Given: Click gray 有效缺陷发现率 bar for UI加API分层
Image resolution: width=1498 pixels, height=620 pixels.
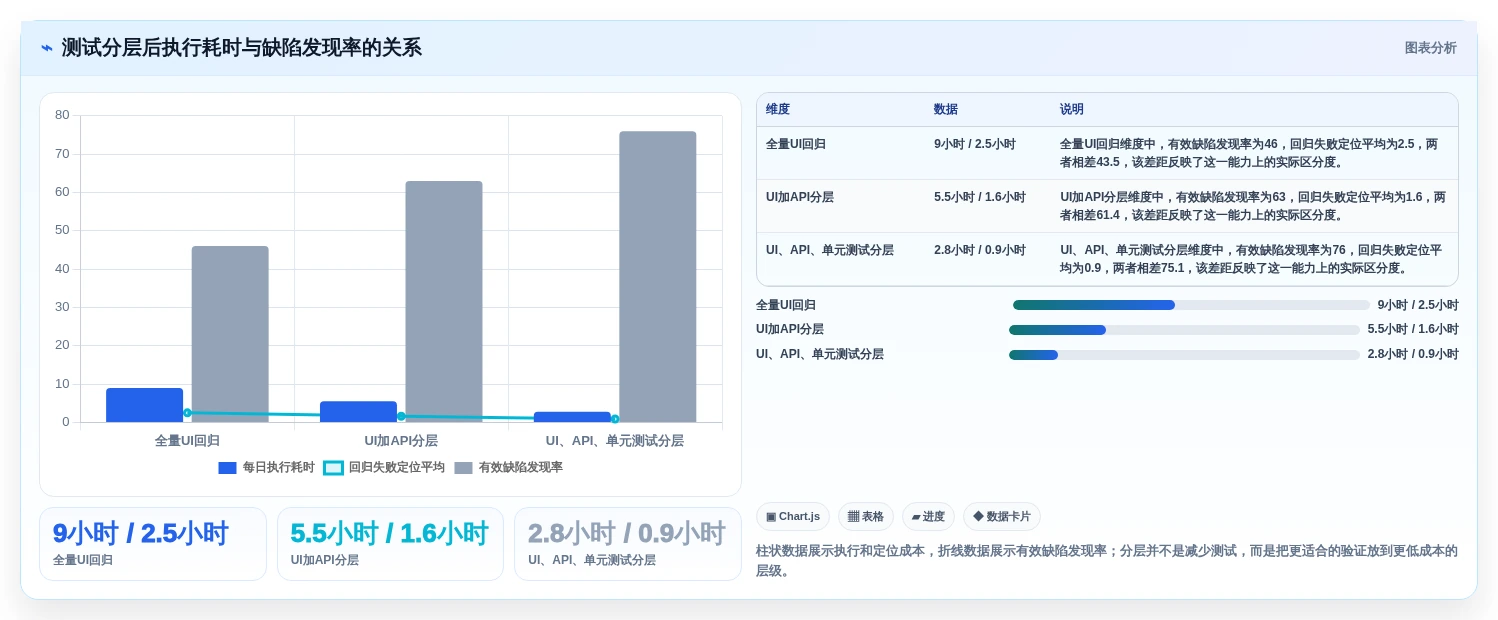Looking at the screenshot, I should pos(444,301).
